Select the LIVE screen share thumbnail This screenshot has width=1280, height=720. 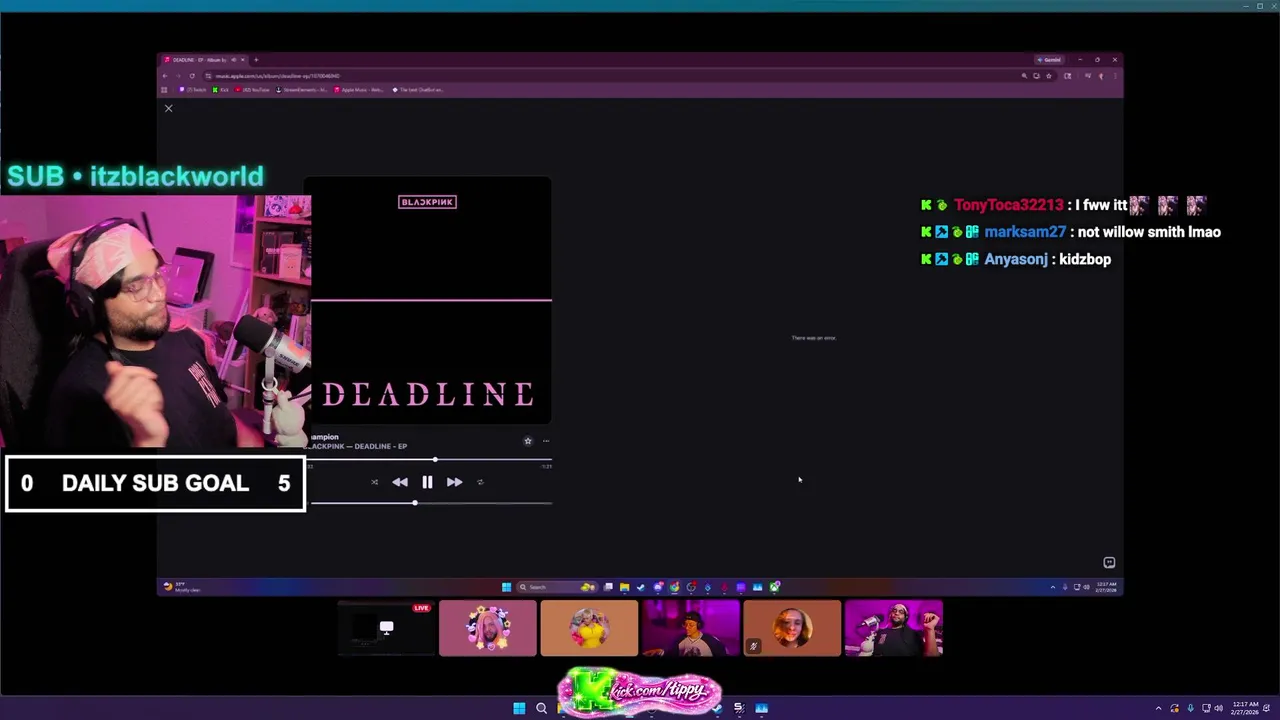386,628
